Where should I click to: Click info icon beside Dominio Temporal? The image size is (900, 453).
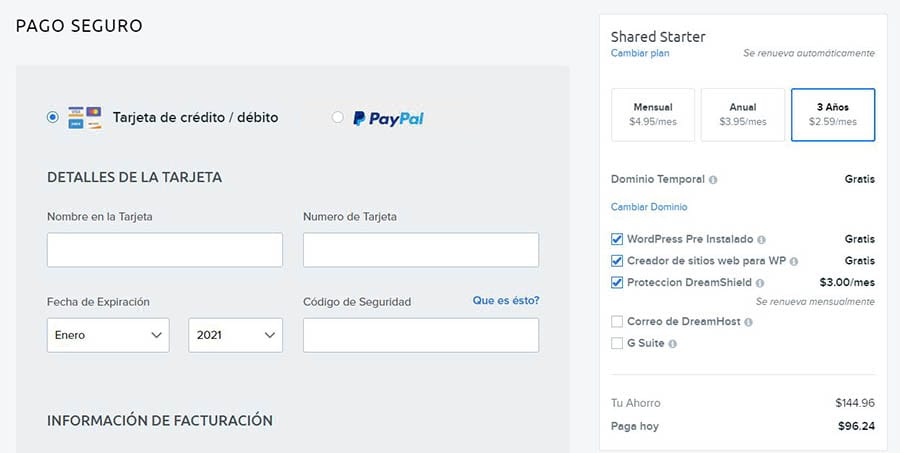coord(713,180)
